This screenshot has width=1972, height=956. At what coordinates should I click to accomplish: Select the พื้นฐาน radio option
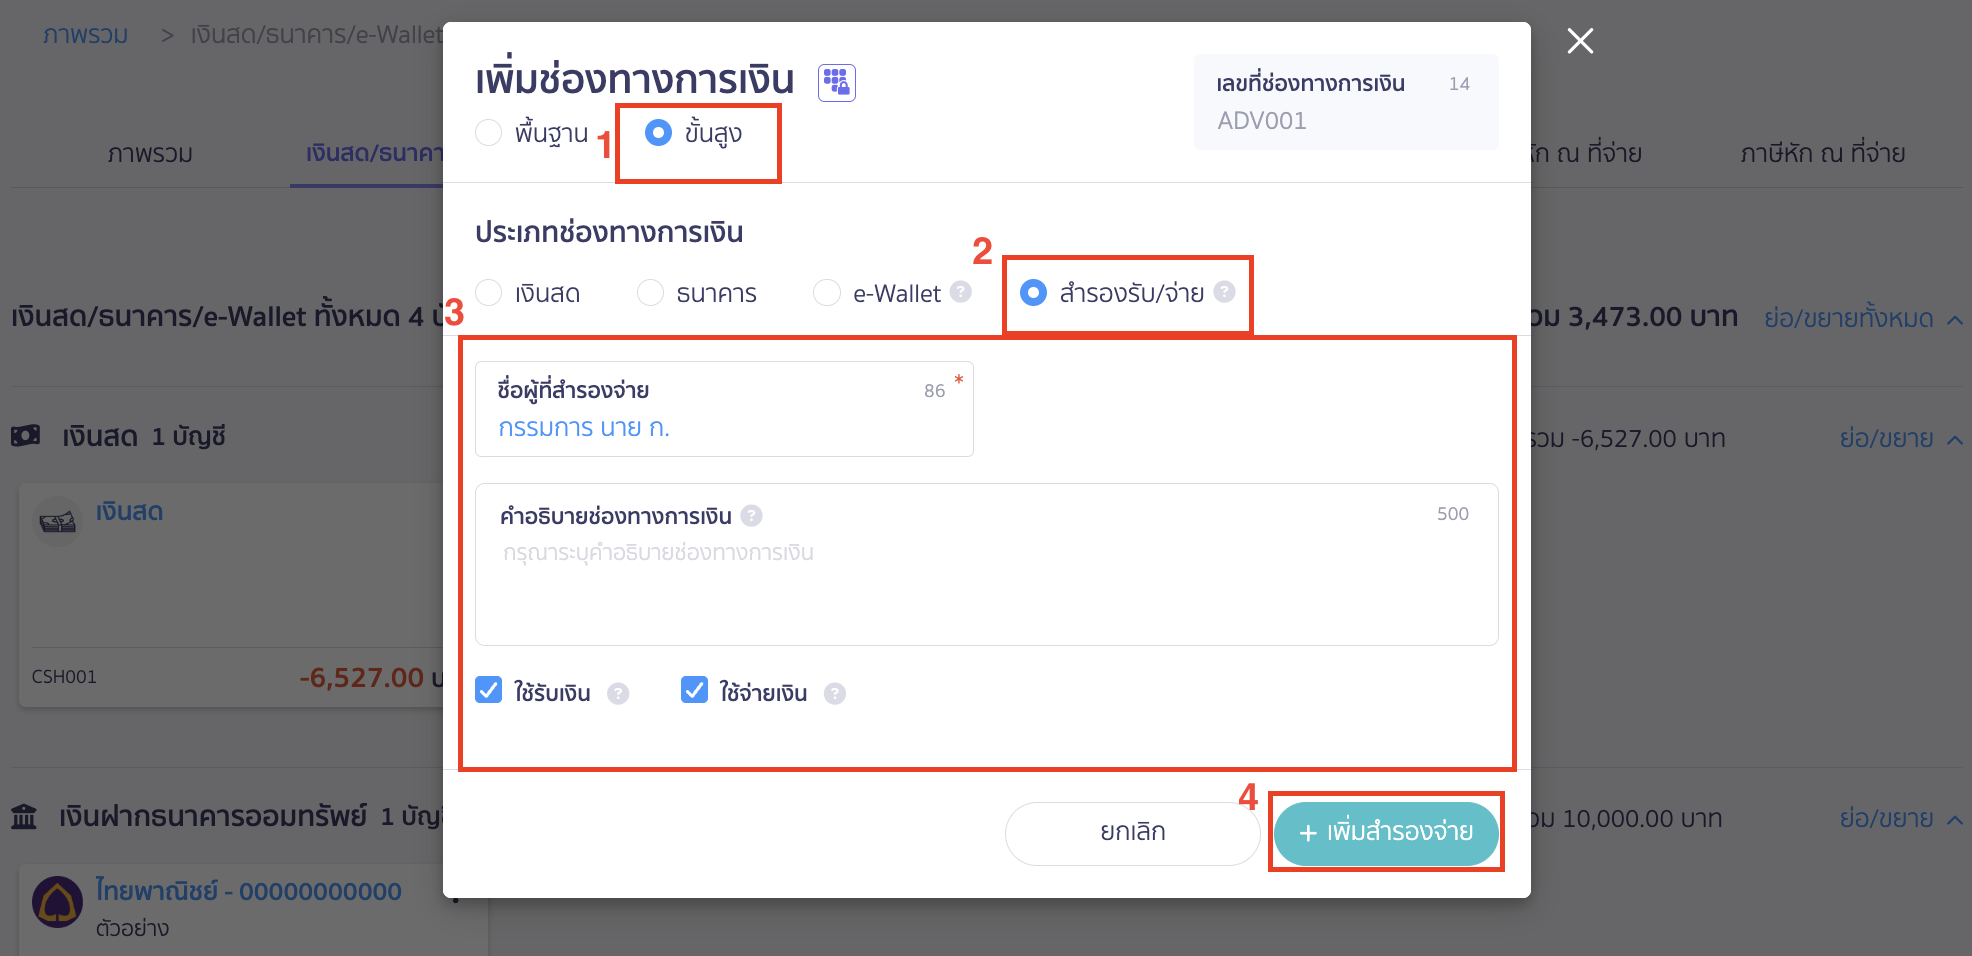tap(488, 132)
